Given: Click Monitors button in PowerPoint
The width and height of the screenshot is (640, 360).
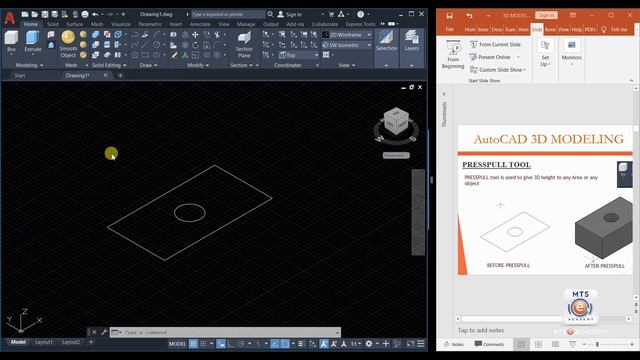Looking at the screenshot, I should 571,52.
